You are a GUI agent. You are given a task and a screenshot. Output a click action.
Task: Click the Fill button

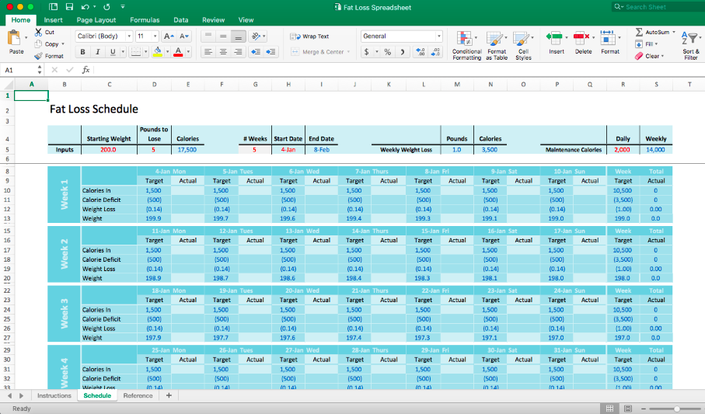coord(646,44)
